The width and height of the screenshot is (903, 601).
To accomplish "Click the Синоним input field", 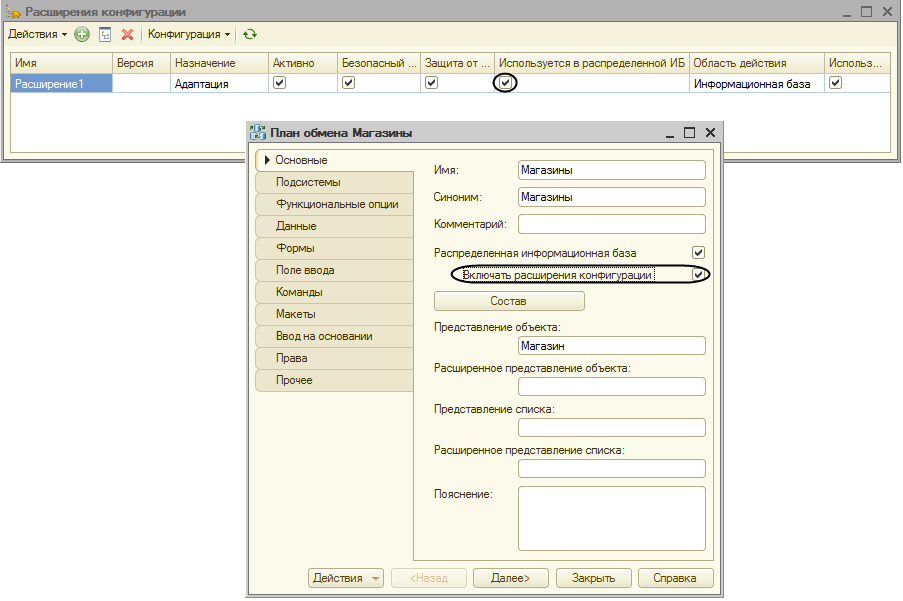I will tap(612, 197).
